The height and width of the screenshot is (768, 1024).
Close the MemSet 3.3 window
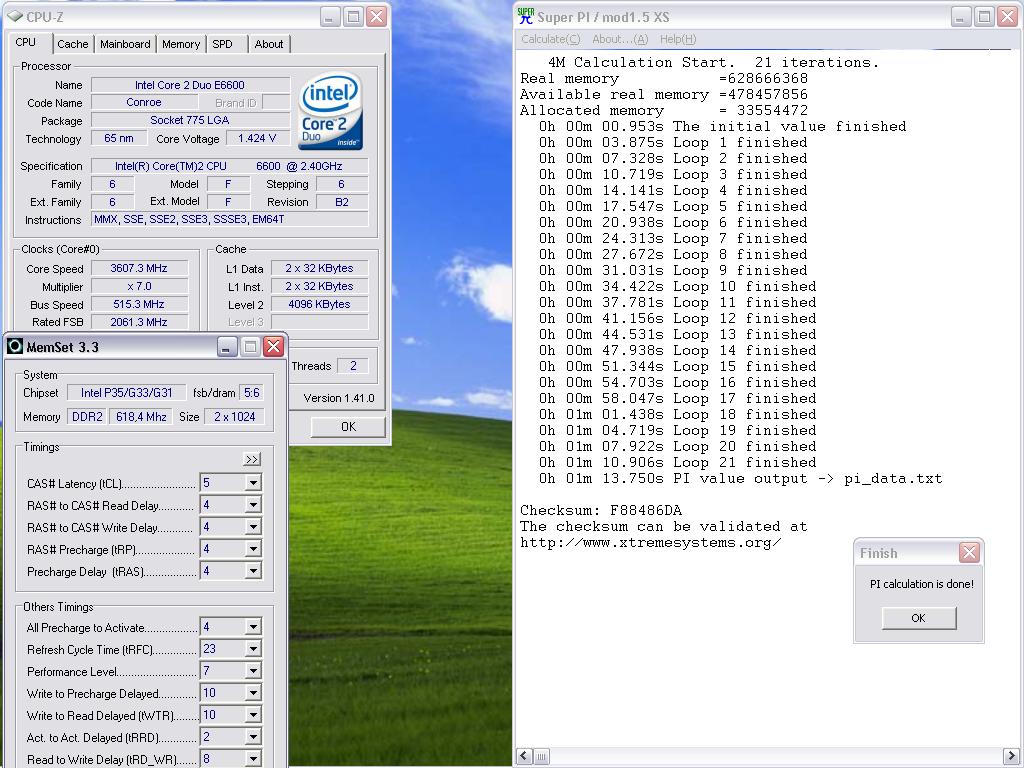point(274,346)
